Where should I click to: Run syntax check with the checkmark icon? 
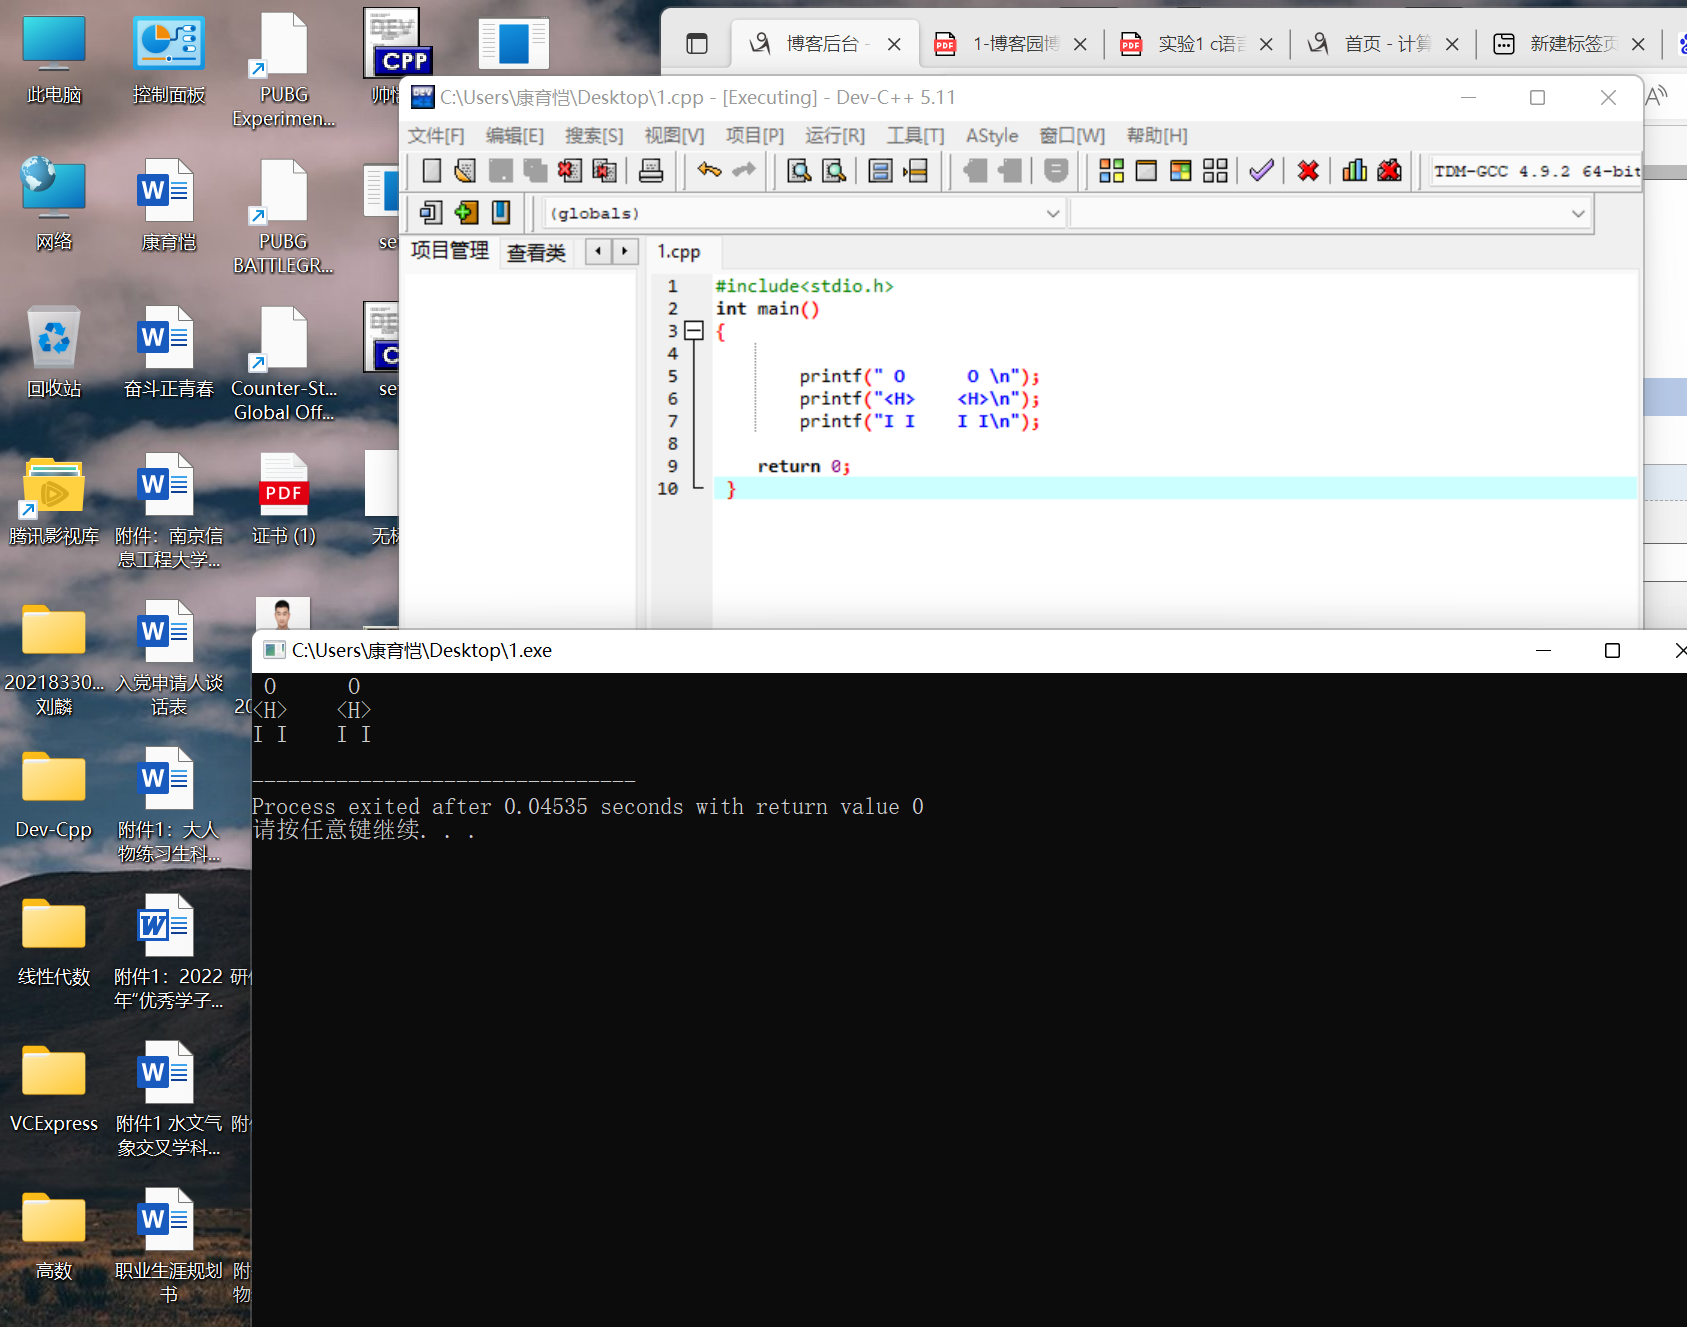click(x=1262, y=171)
